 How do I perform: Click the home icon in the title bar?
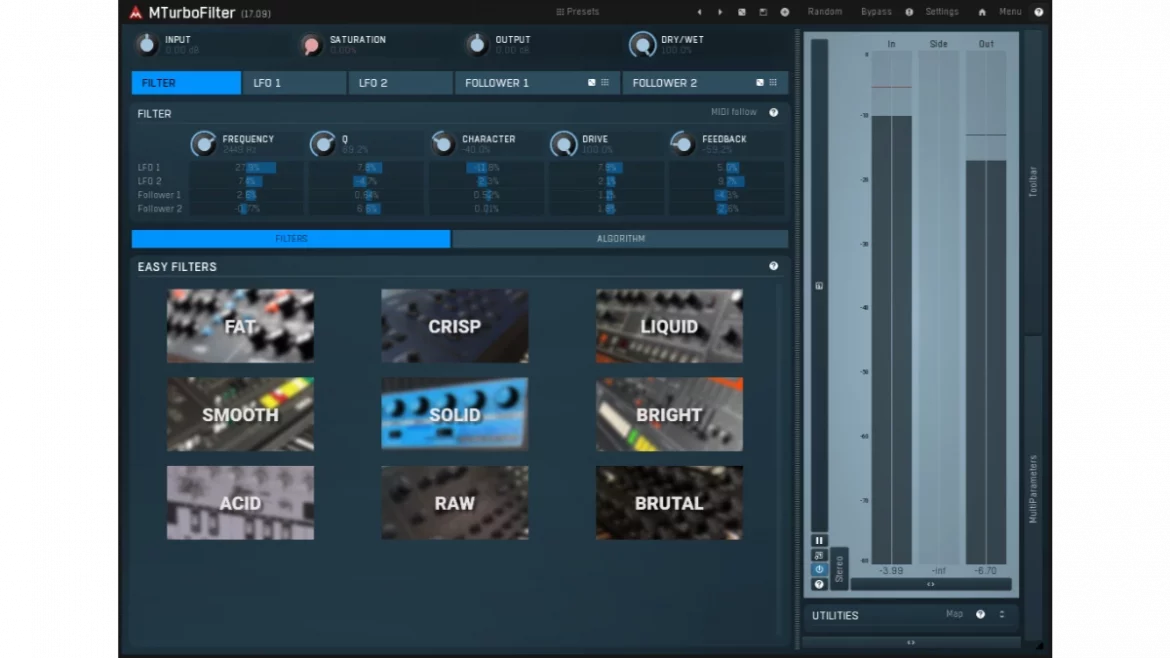pos(982,12)
